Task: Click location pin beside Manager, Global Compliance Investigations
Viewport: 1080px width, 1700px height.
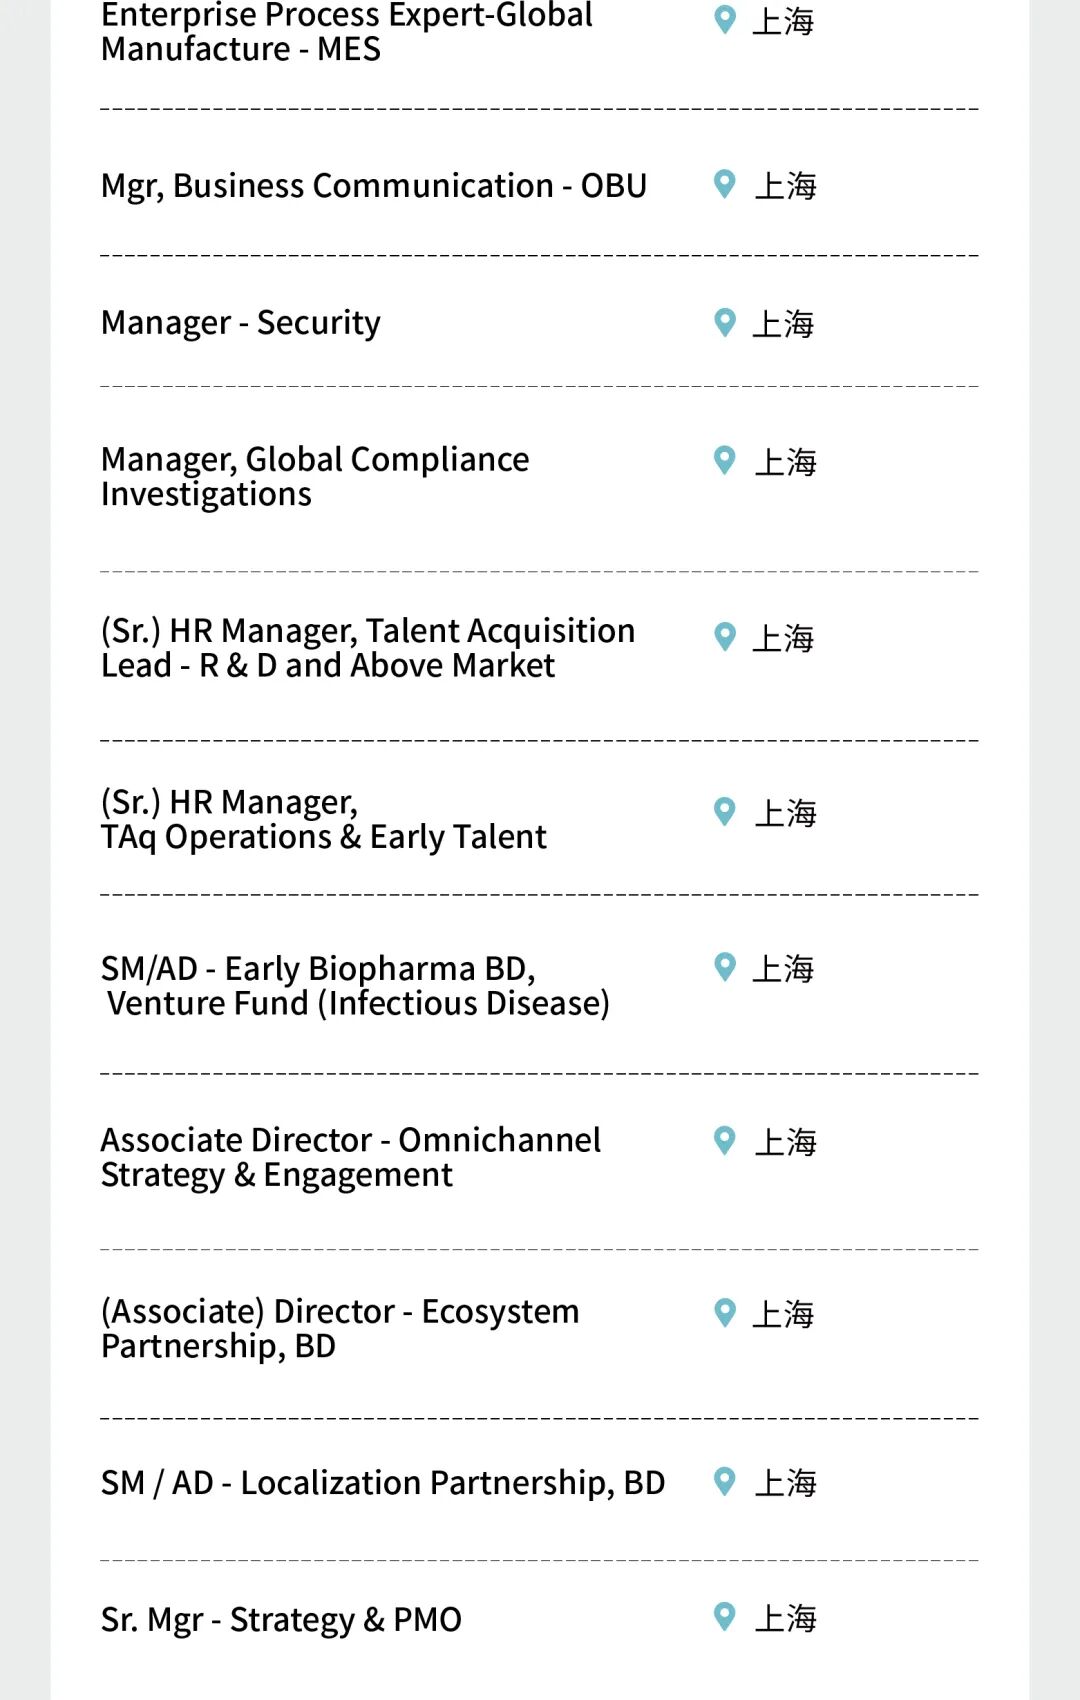Action: 725,460
